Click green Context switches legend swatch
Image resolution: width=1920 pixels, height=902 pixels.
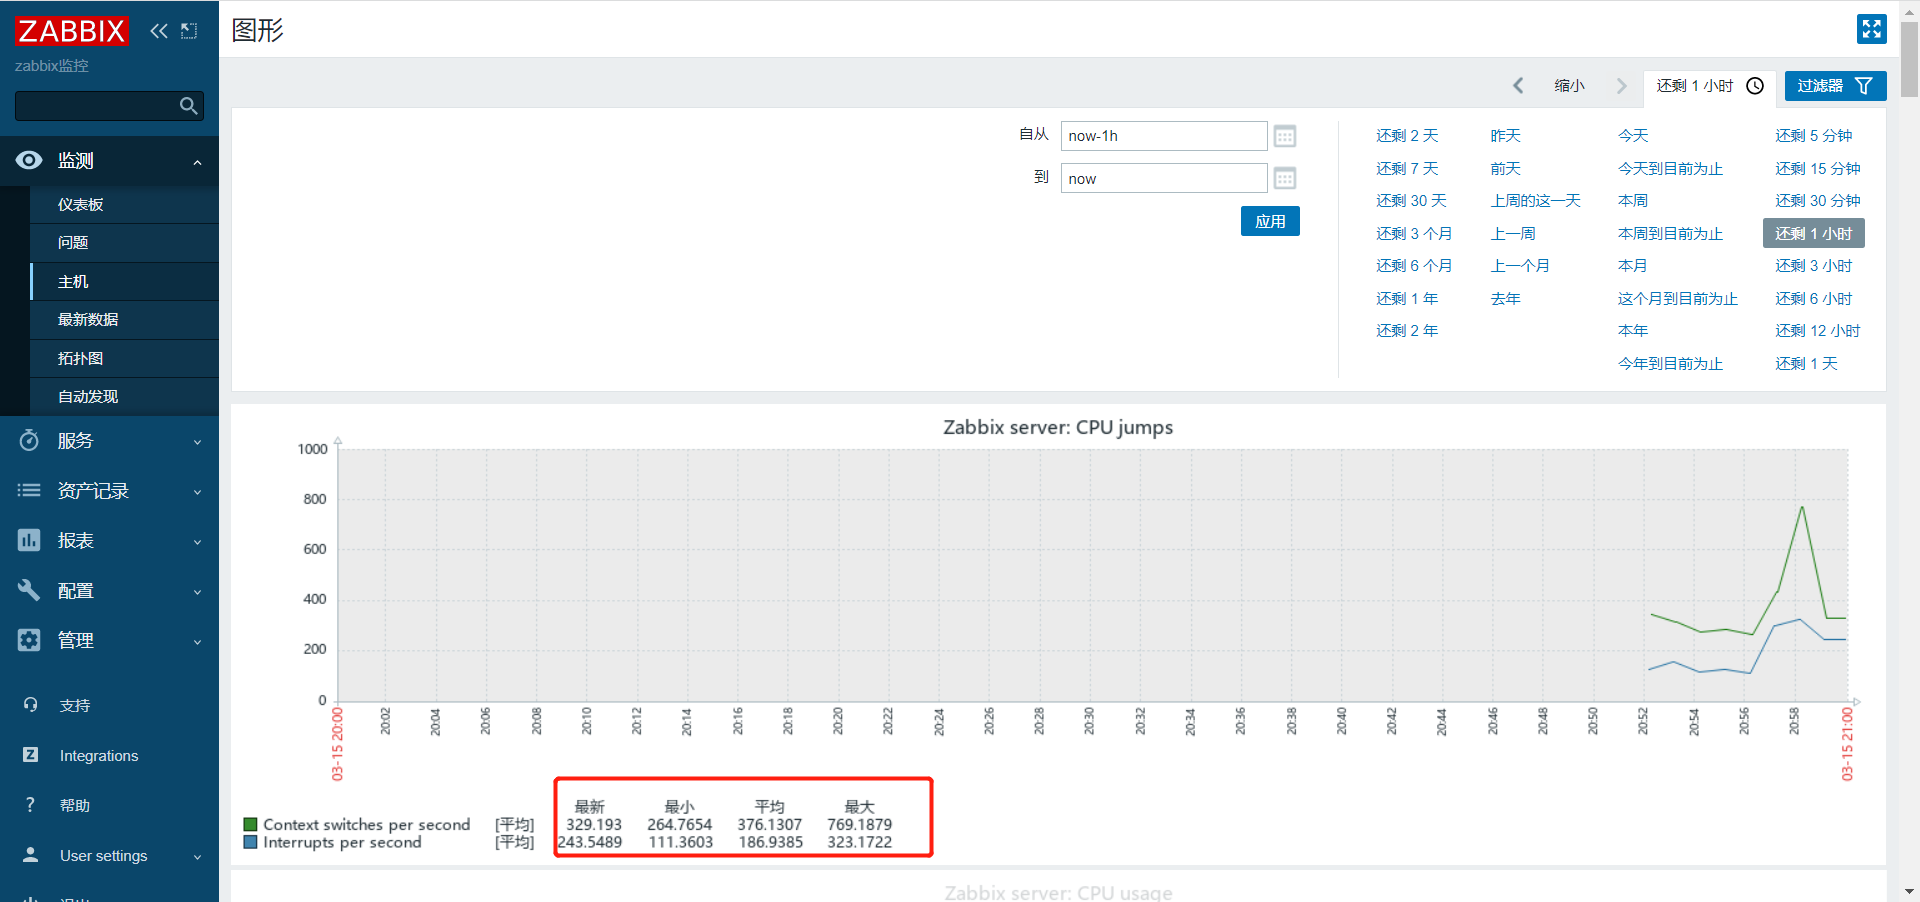click(x=250, y=825)
